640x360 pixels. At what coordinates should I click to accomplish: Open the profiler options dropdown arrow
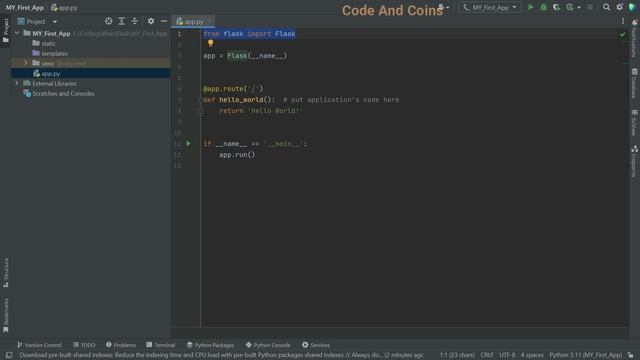(x=579, y=7)
